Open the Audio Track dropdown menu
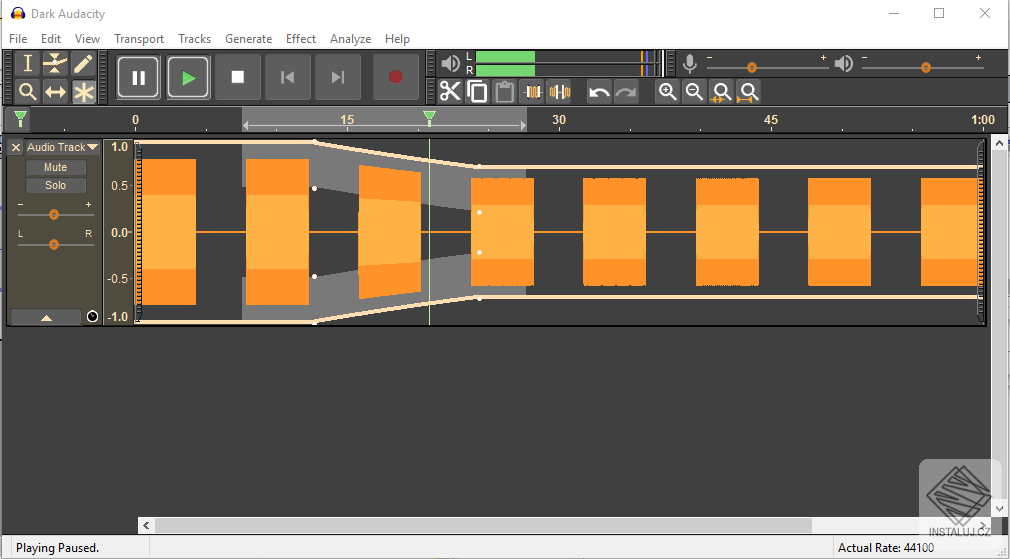This screenshot has height=559, width=1010. click(x=62, y=147)
